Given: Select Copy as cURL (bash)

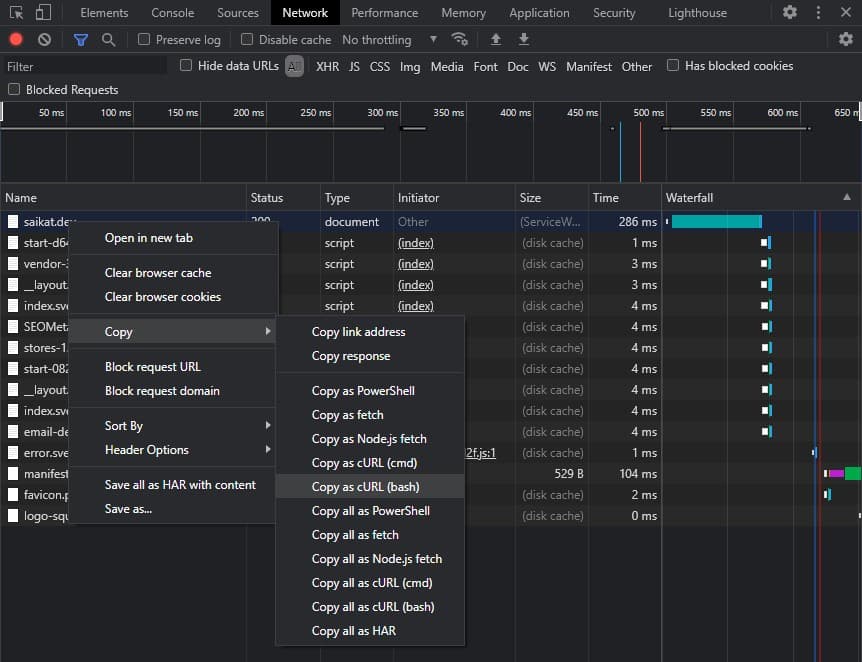Looking at the screenshot, I should (366, 487).
